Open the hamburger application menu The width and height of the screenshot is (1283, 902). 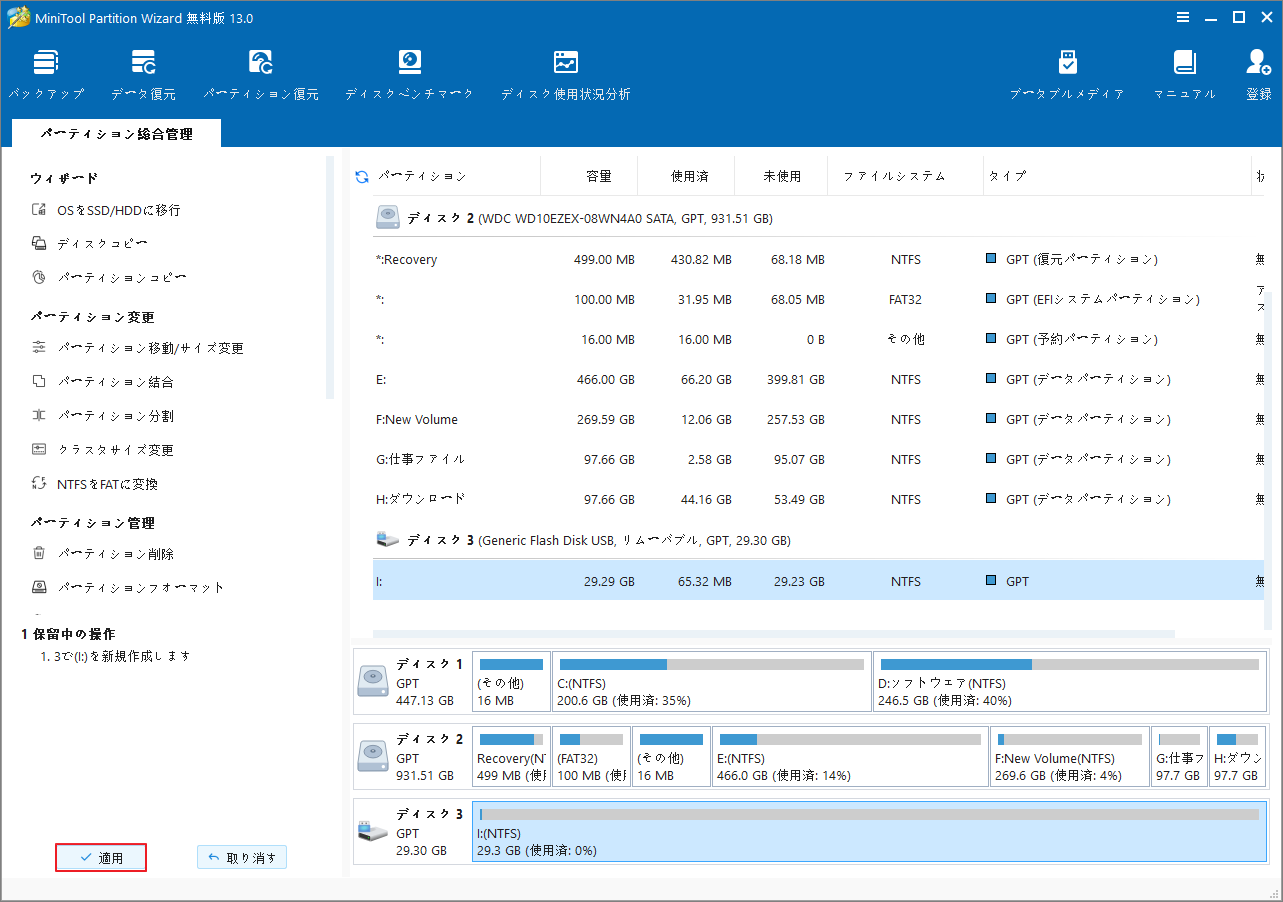point(1182,17)
